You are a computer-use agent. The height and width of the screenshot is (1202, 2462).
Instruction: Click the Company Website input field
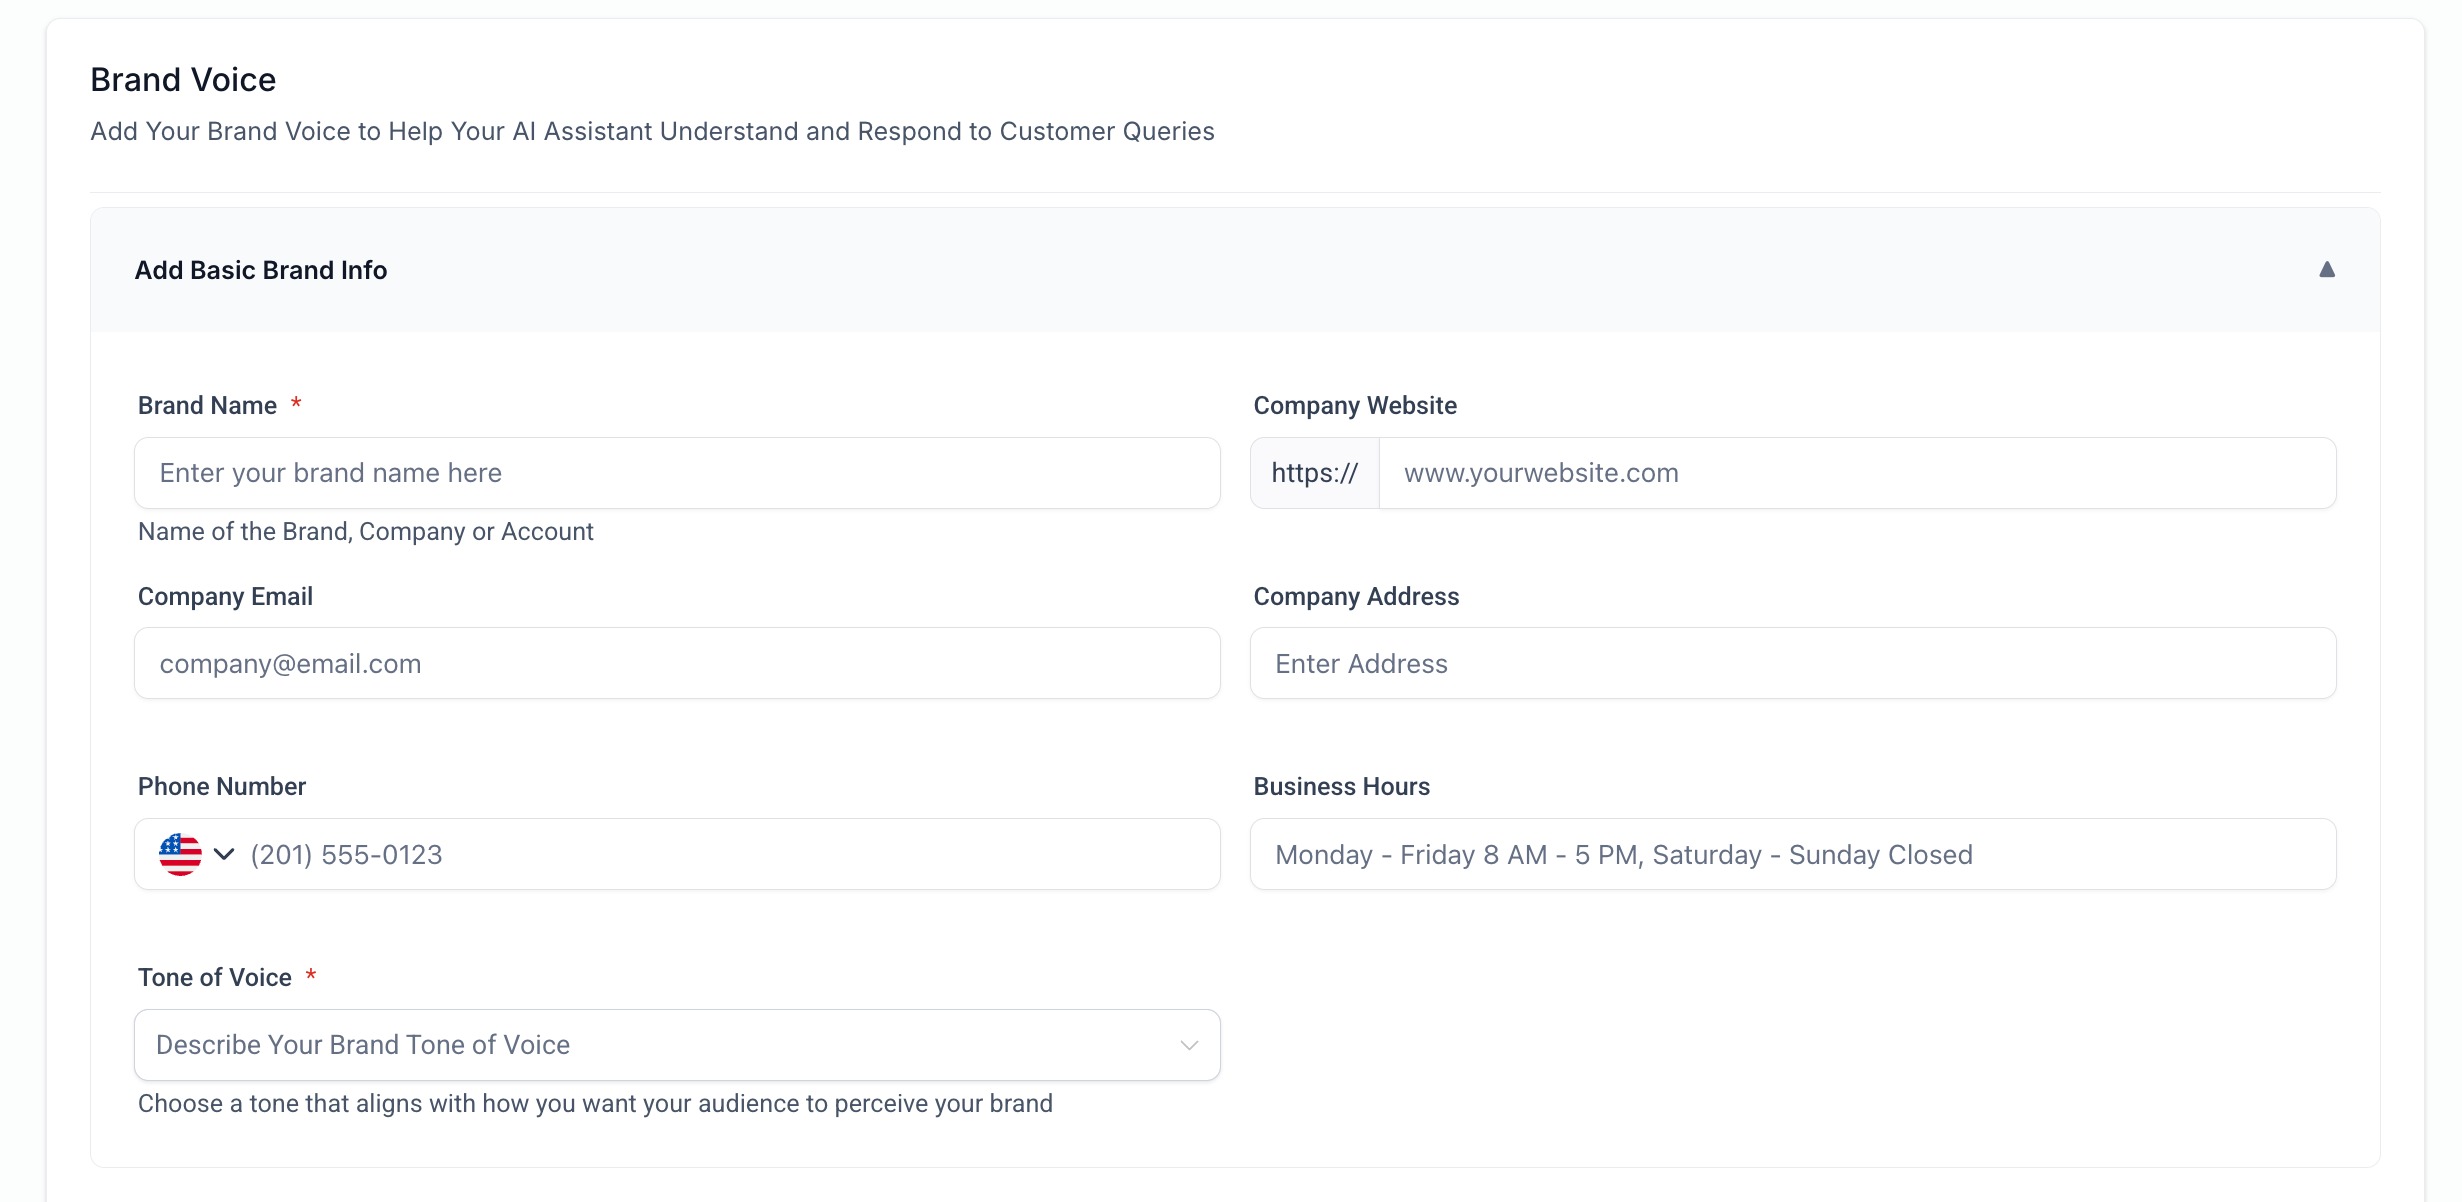point(1856,473)
